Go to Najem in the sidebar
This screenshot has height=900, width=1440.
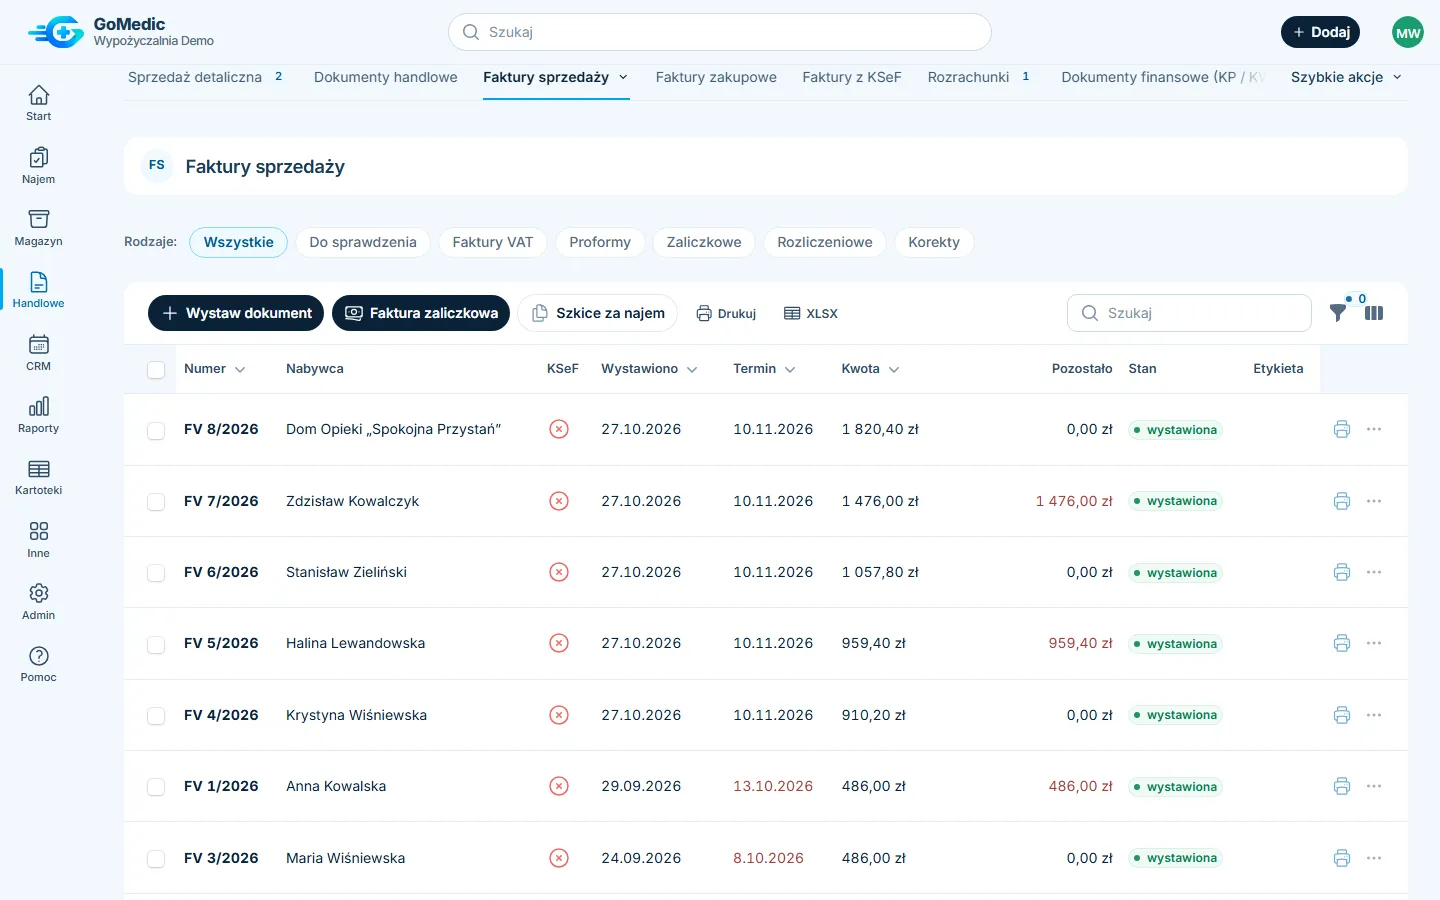click(x=38, y=166)
